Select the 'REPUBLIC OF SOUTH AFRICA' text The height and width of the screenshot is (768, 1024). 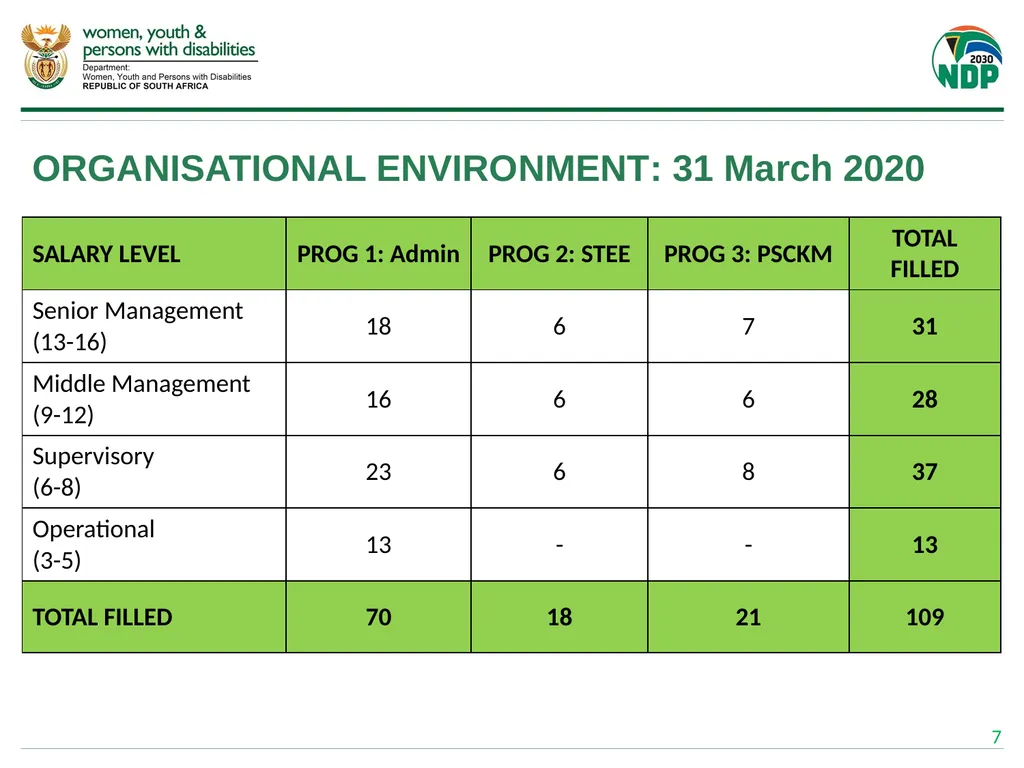[145, 86]
